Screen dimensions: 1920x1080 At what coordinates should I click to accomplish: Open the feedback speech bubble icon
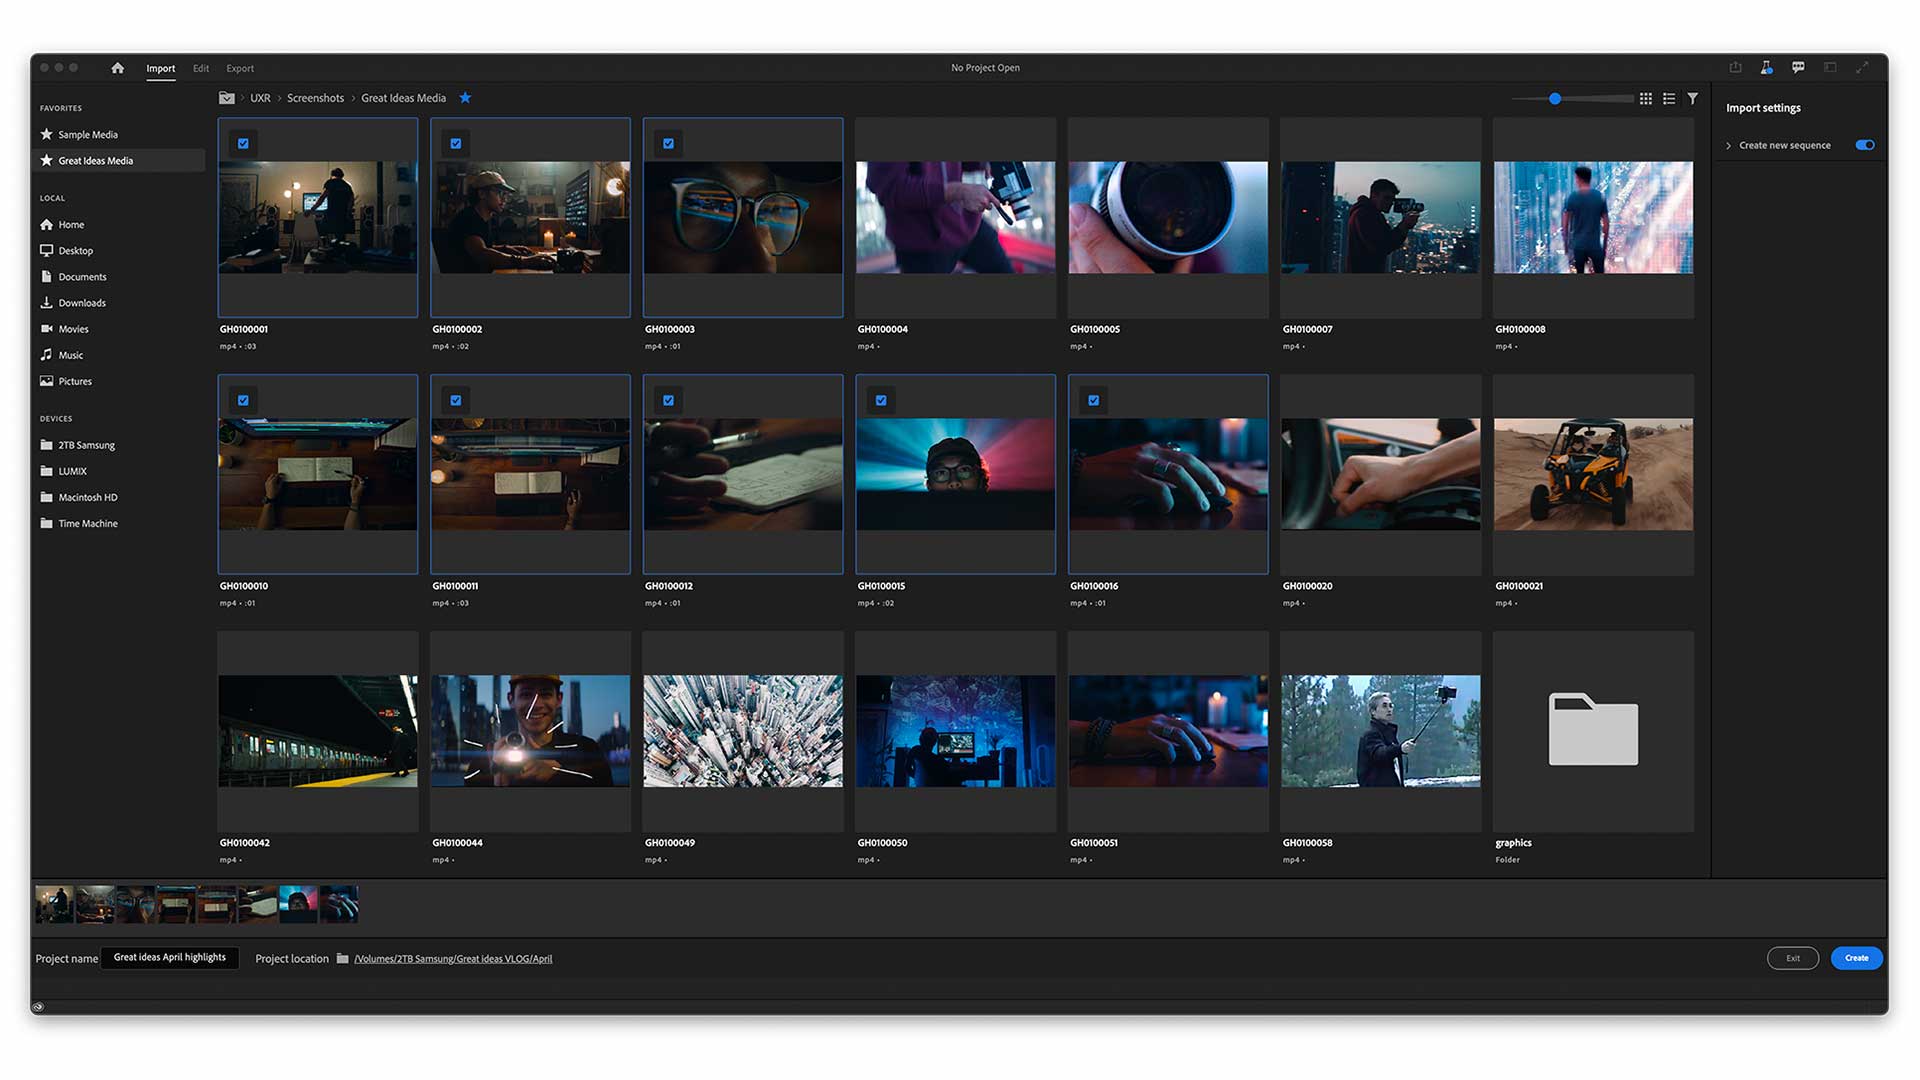click(1798, 67)
